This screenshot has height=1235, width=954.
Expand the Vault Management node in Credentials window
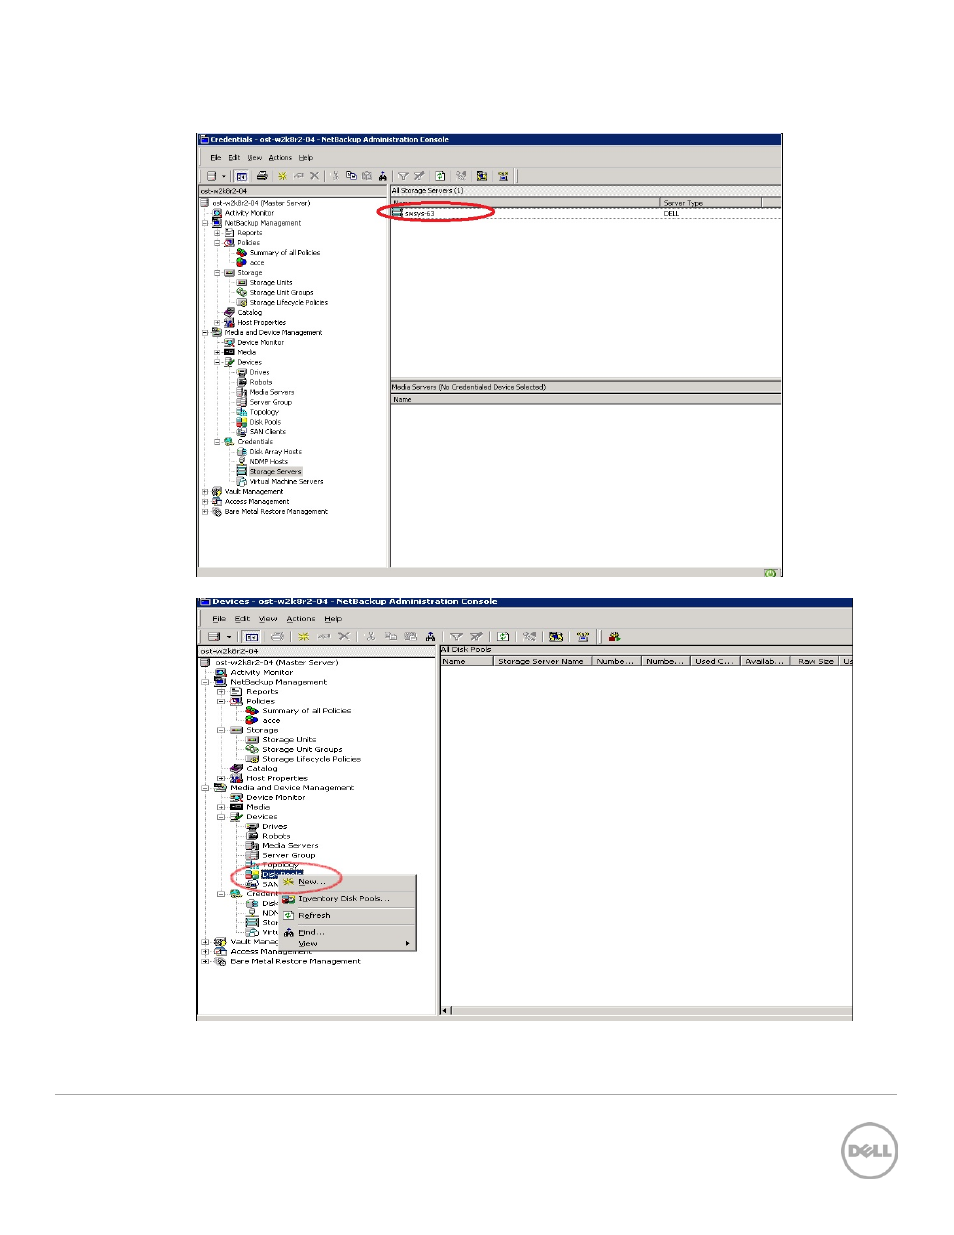tap(205, 492)
